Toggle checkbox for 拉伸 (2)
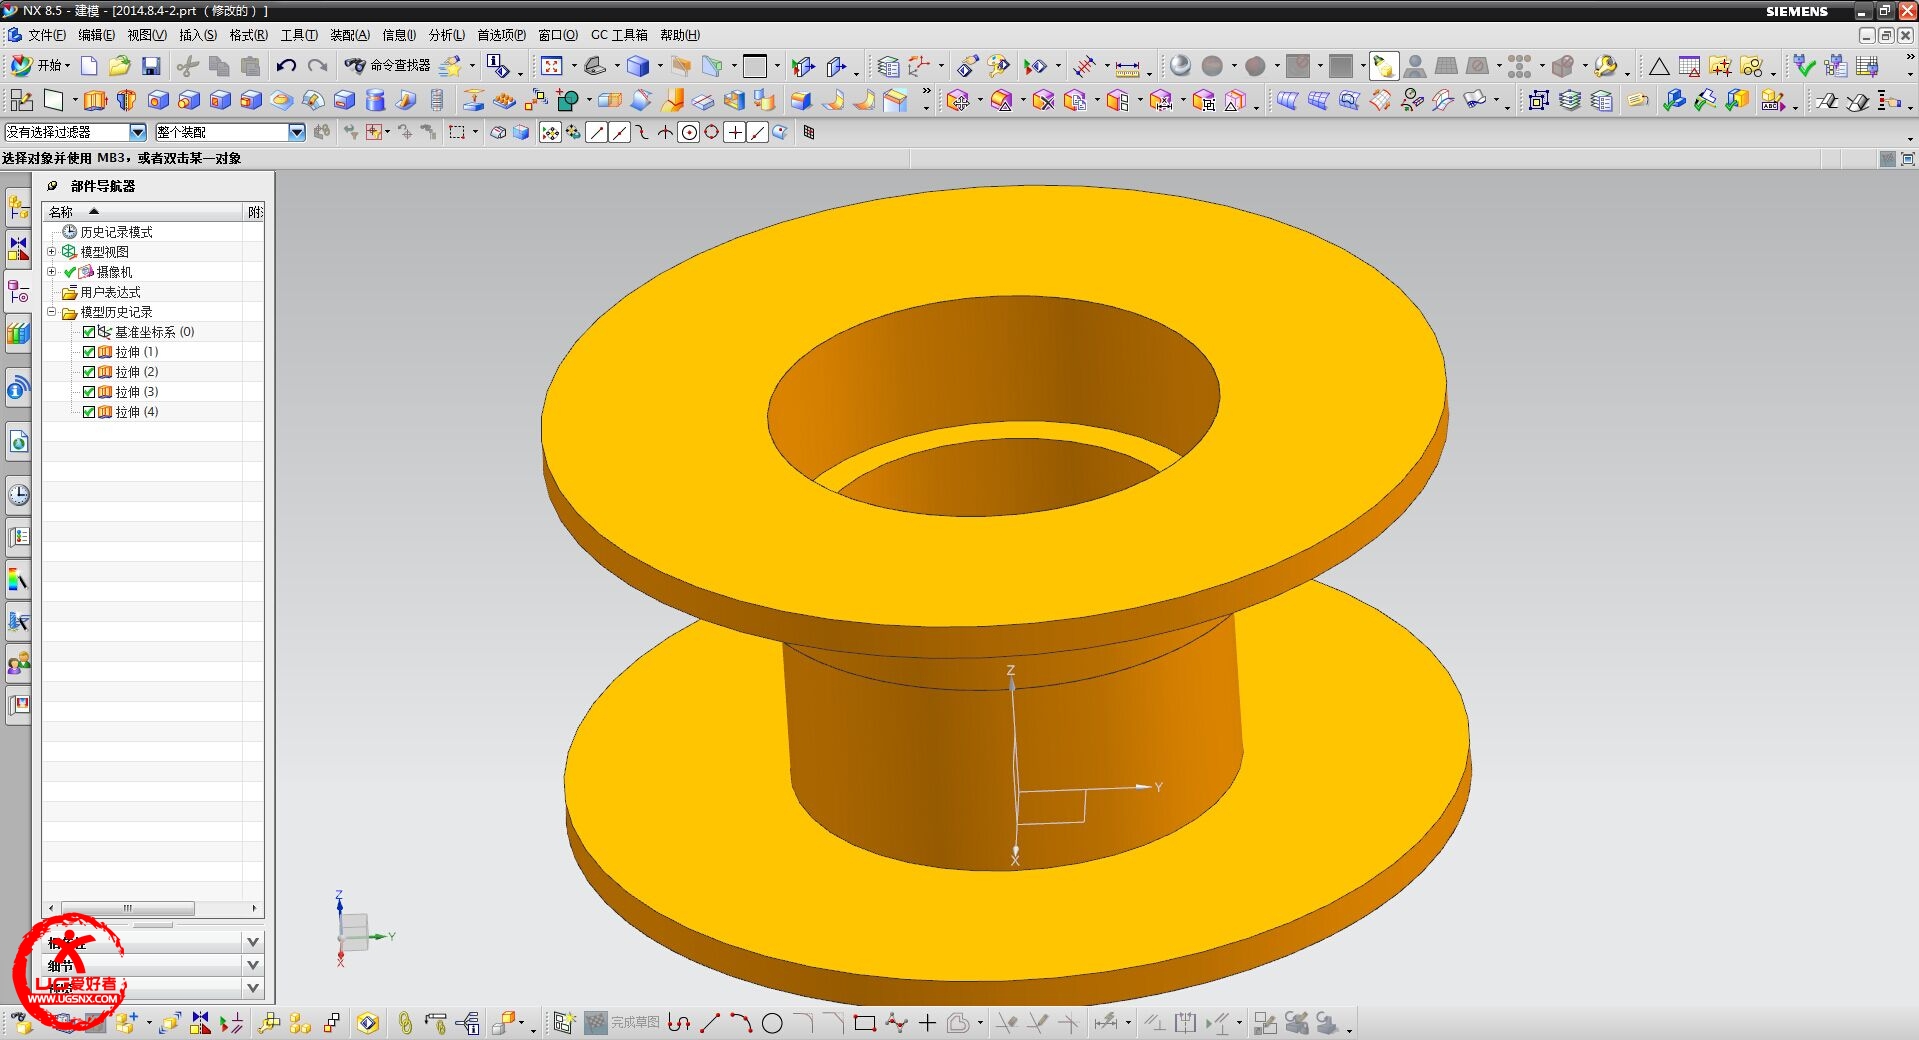1919x1040 pixels. point(89,372)
